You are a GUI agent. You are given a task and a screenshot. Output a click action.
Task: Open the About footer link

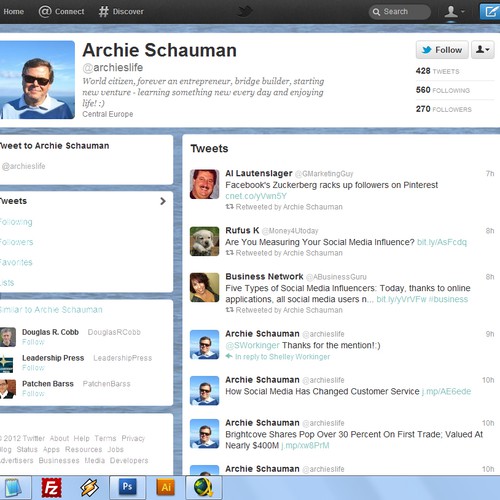coord(59,438)
